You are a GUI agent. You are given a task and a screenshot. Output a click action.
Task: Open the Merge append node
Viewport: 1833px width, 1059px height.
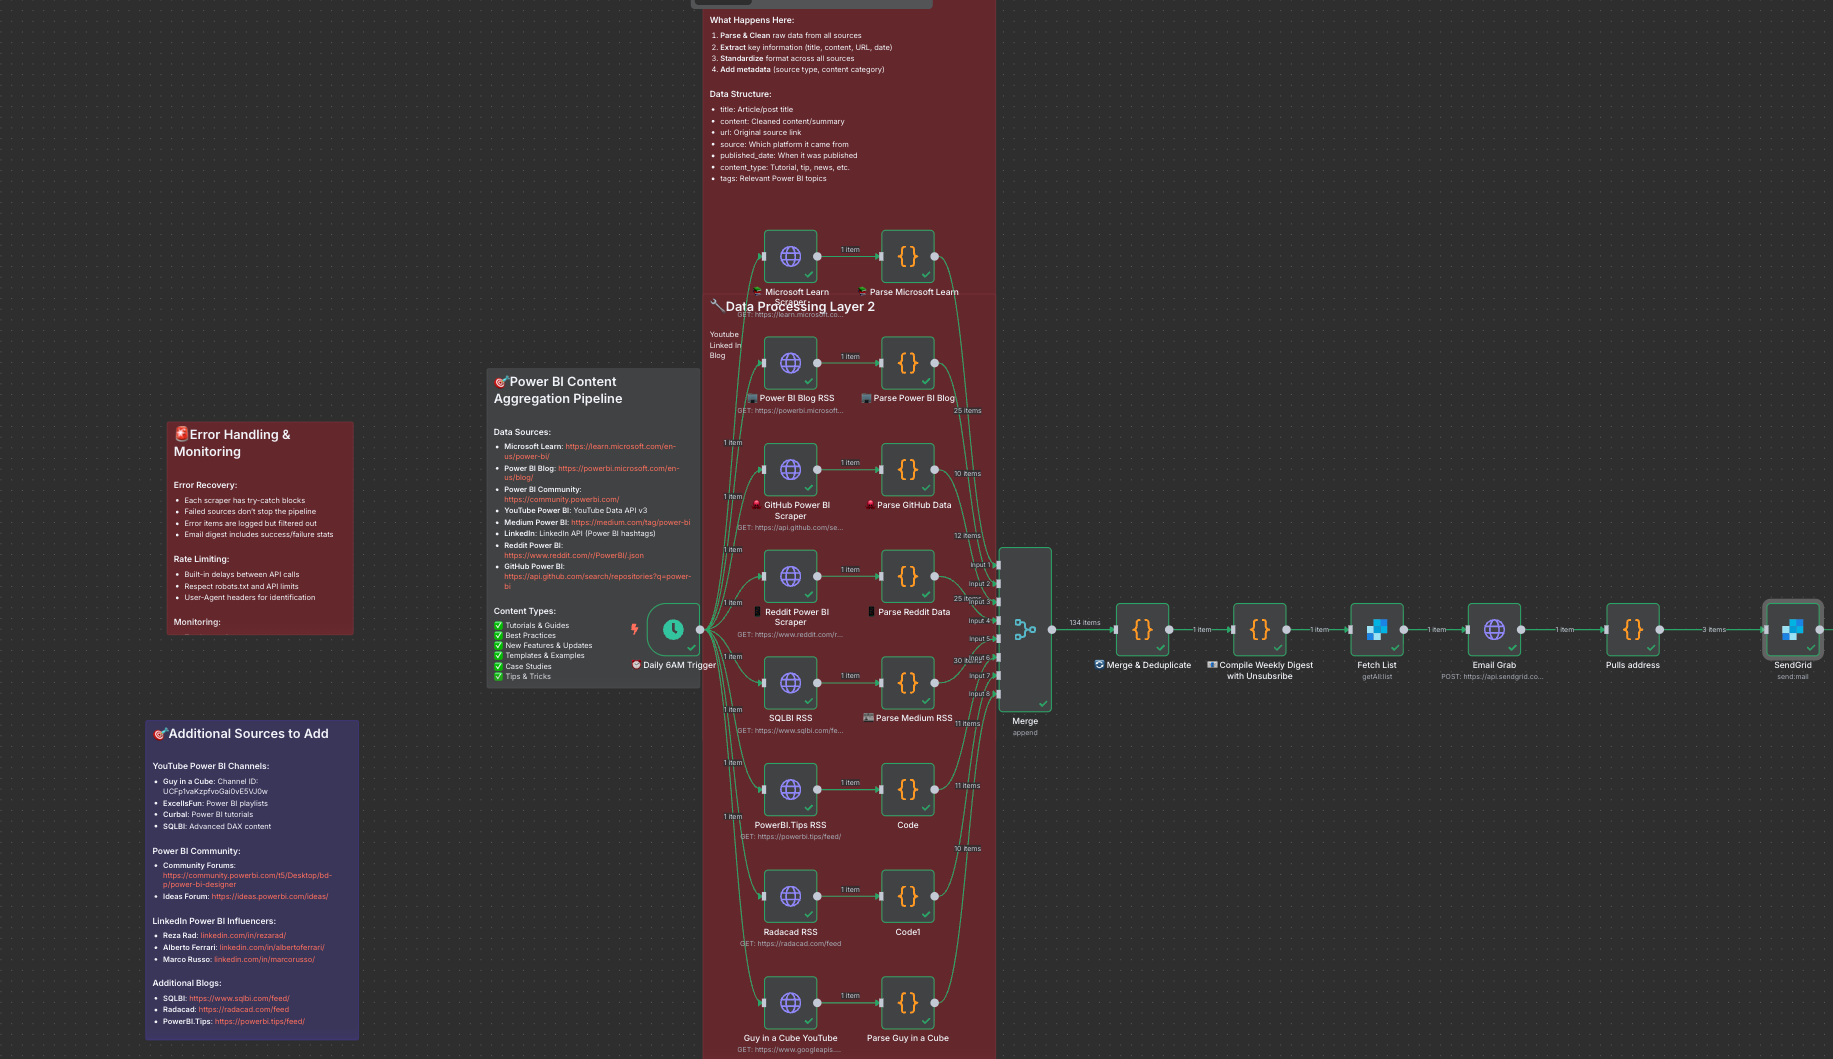coord(1025,630)
